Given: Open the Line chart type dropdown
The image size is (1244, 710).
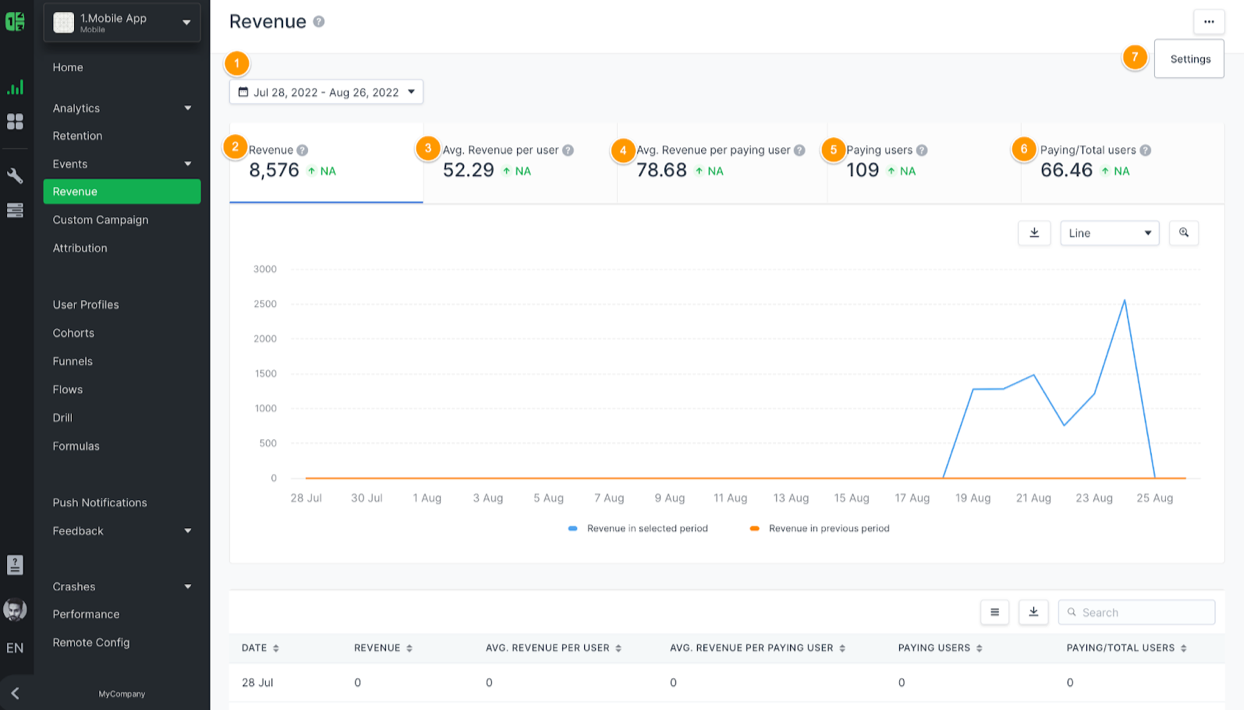Looking at the screenshot, I should click(x=1108, y=232).
